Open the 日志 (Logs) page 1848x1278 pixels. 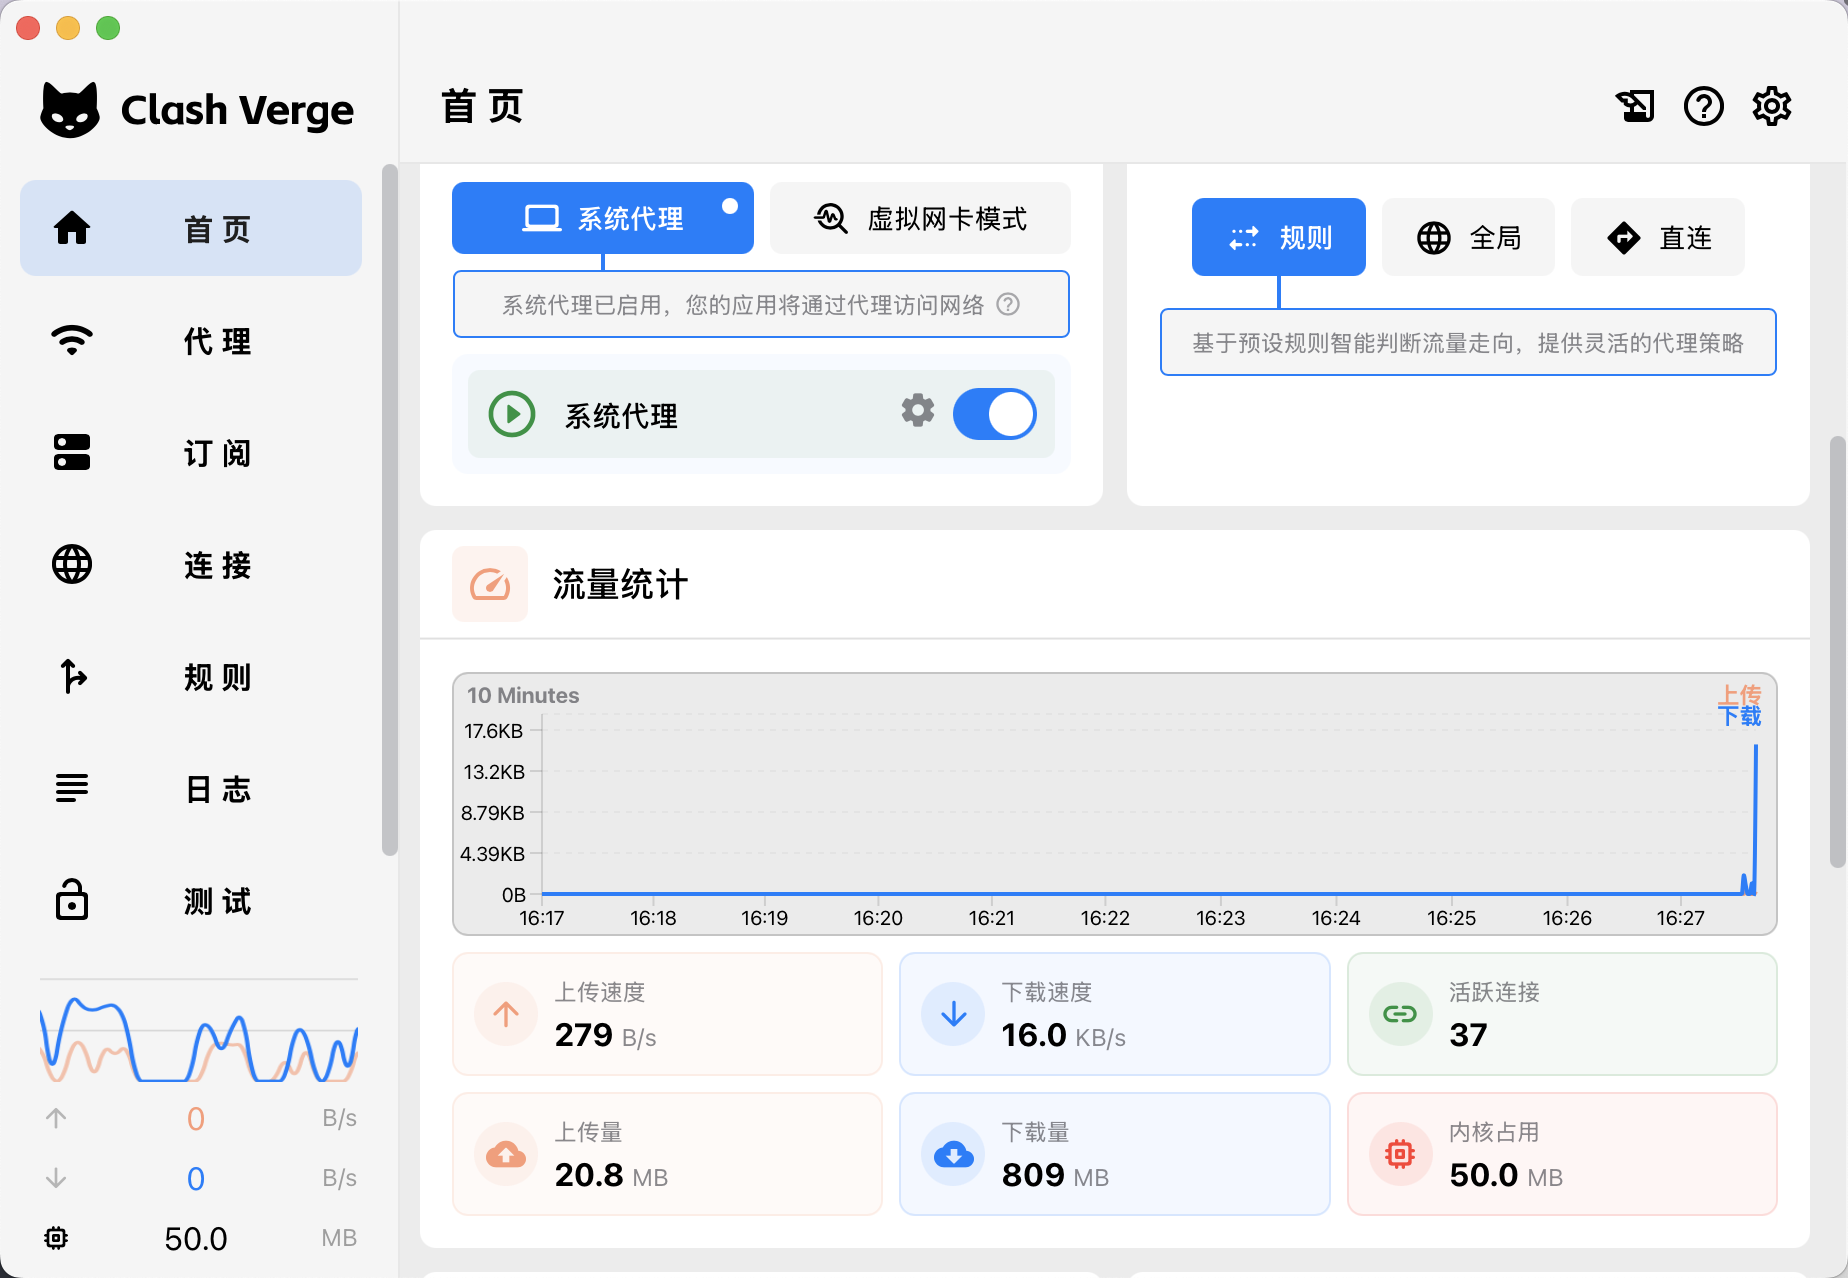(x=190, y=789)
